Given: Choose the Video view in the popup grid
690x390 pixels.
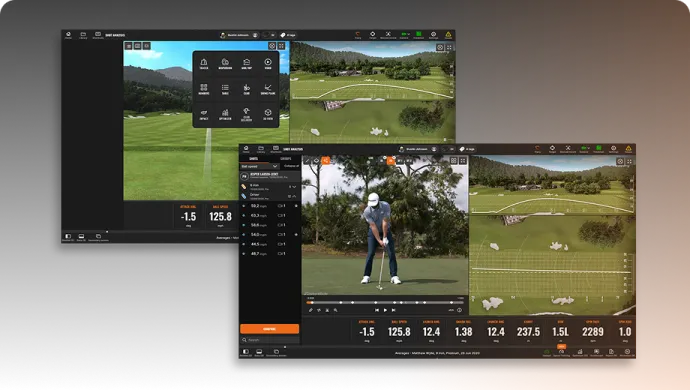Looking at the screenshot, I should tap(268, 64).
